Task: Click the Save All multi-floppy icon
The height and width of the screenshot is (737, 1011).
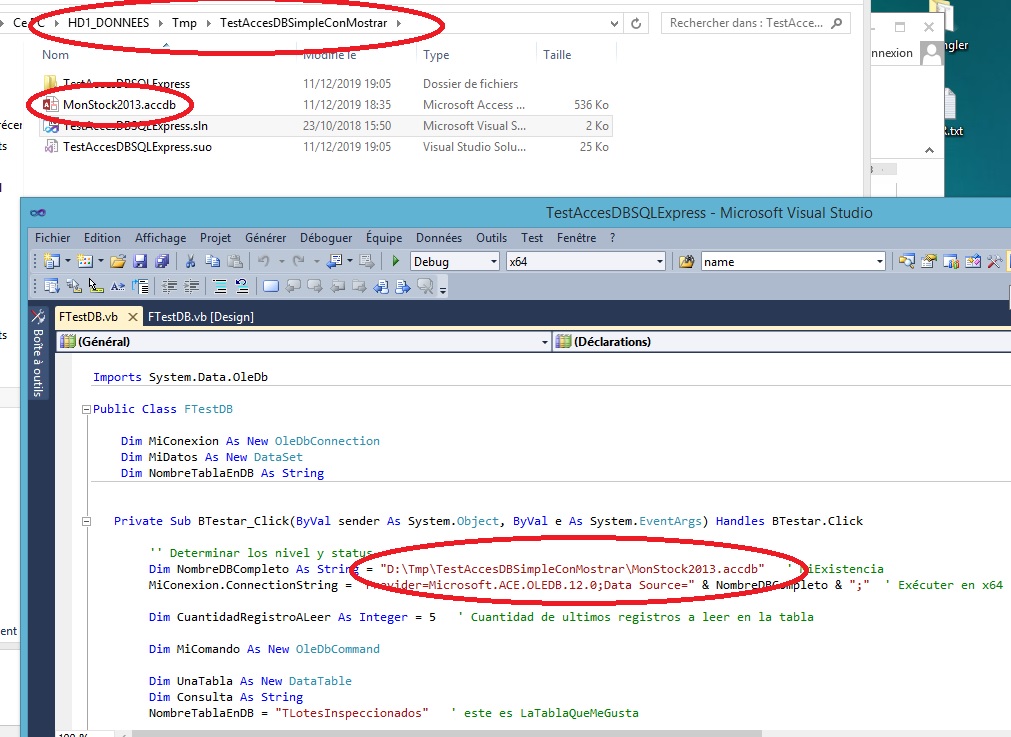Action: (162, 261)
